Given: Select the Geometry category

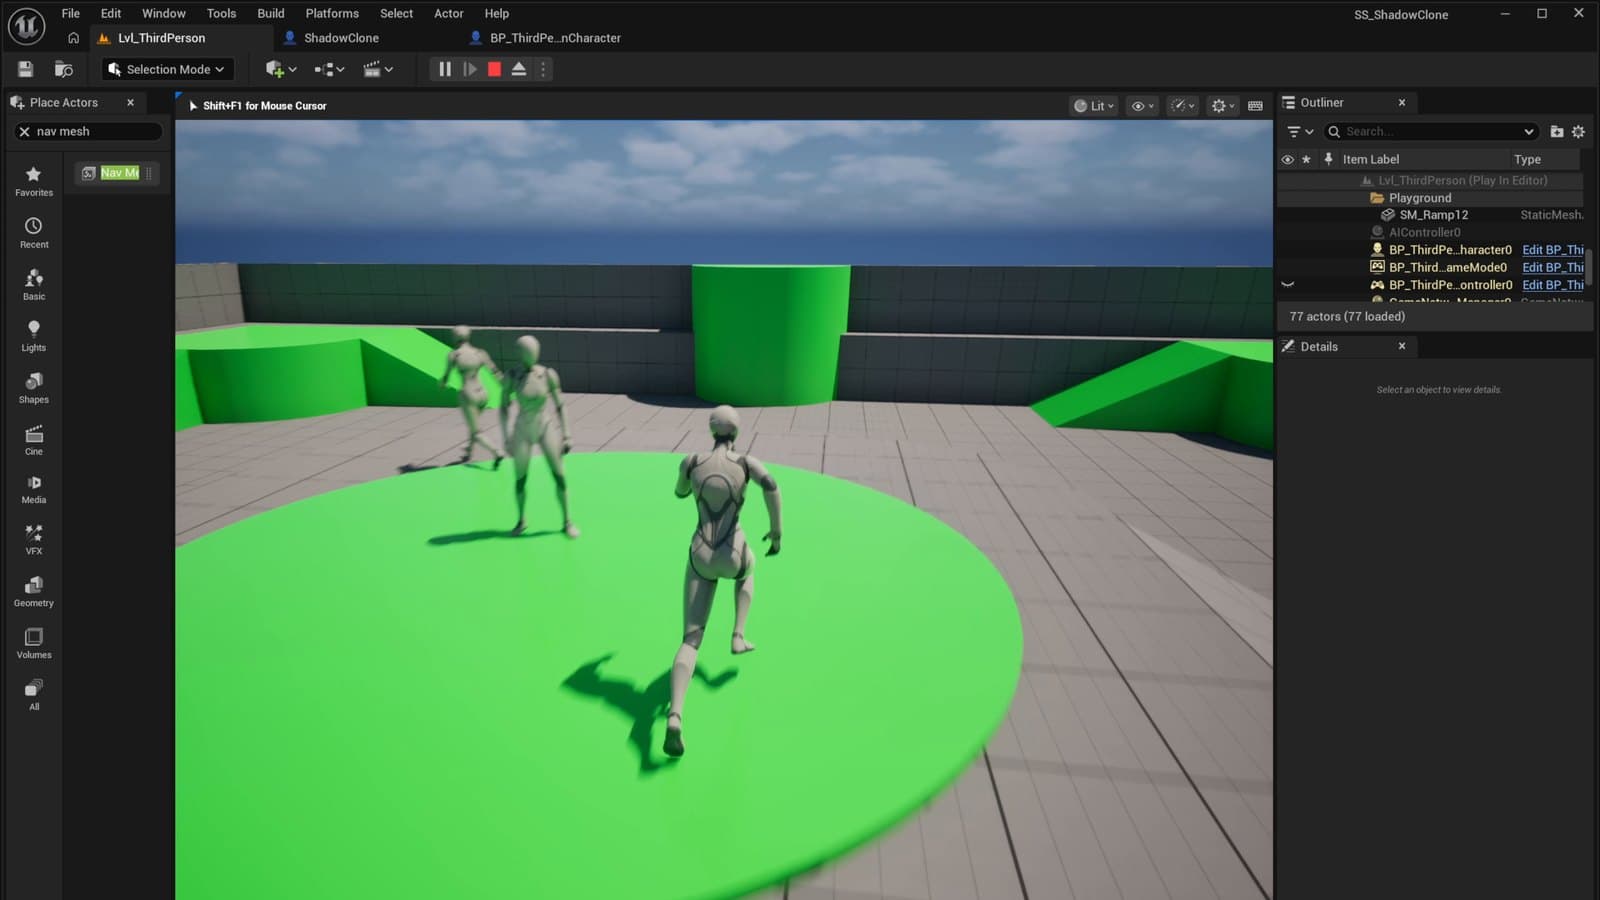Looking at the screenshot, I should (x=33, y=592).
